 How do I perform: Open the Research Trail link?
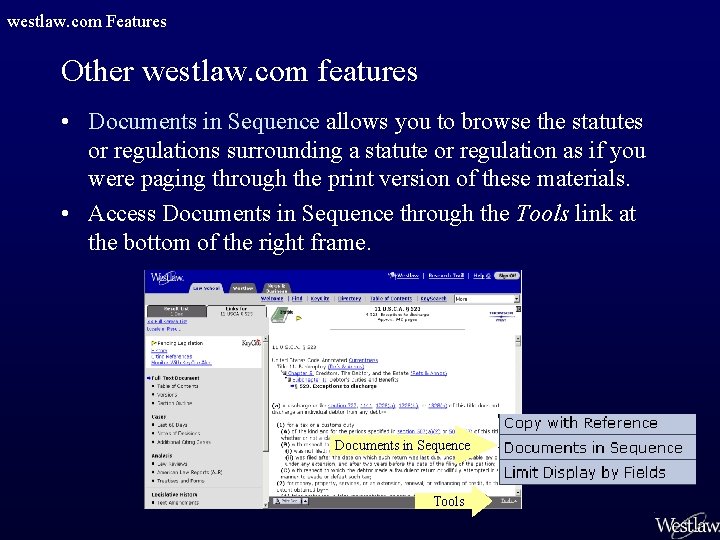tap(446, 276)
